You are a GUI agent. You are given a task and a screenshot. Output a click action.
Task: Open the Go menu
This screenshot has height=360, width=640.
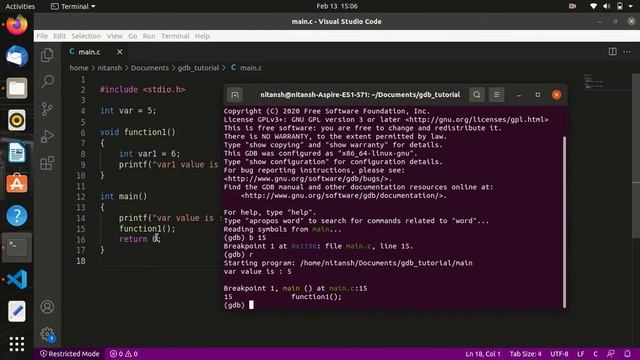point(133,36)
